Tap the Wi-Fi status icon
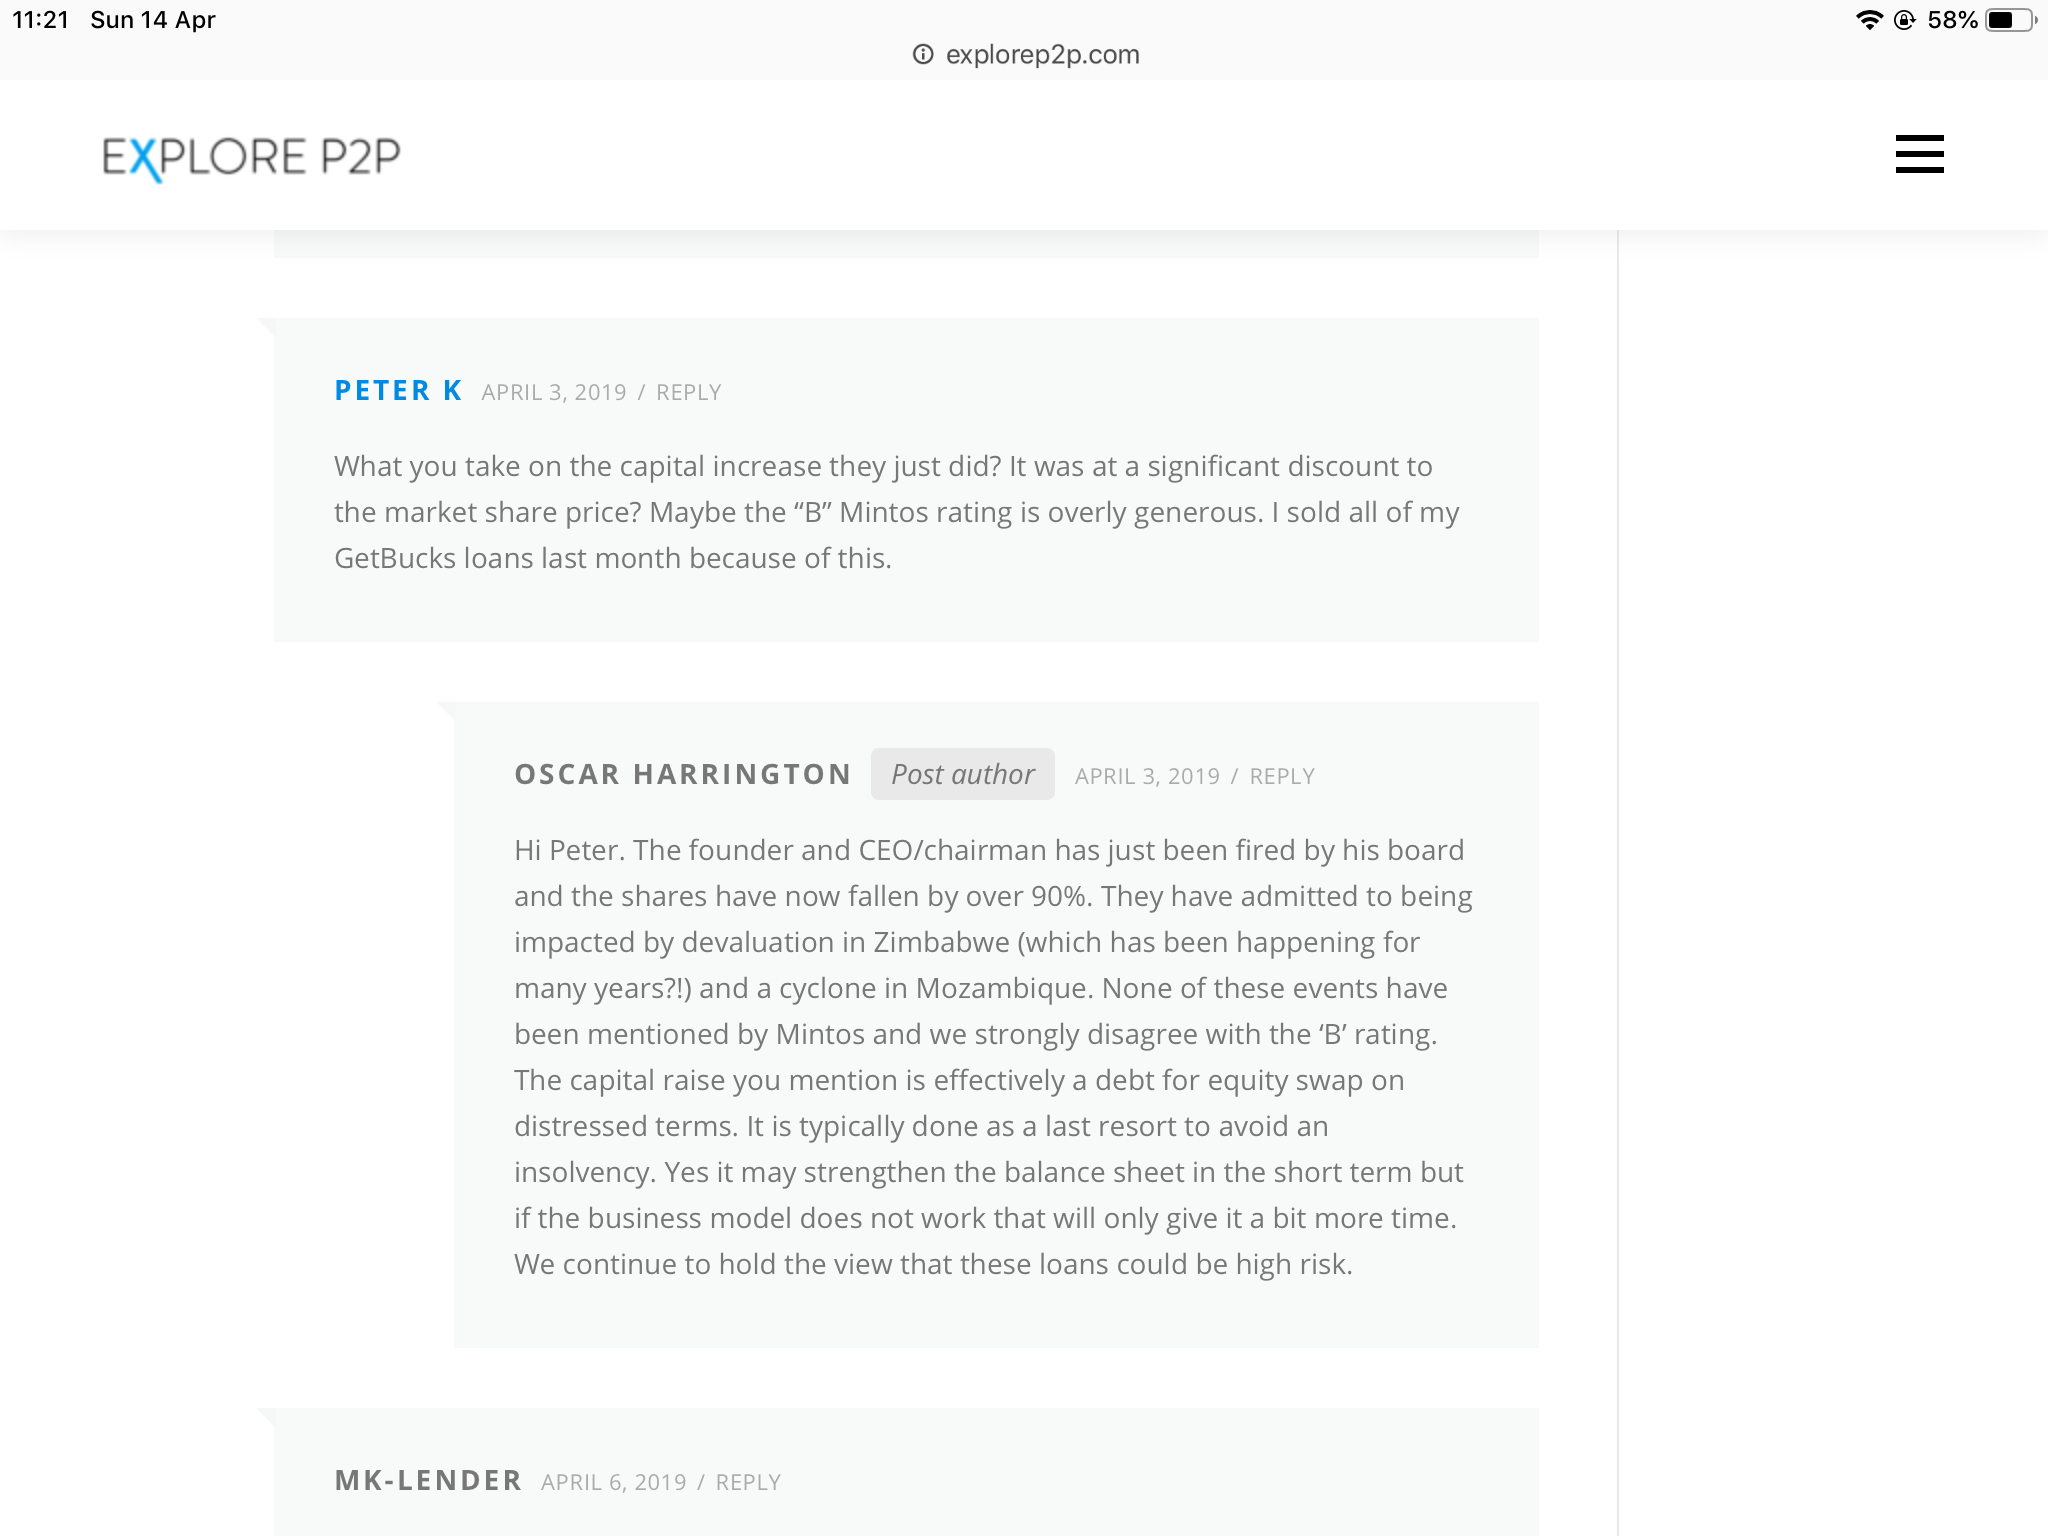This screenshot has height=1536, width=2048. [x=1868, y=20]
